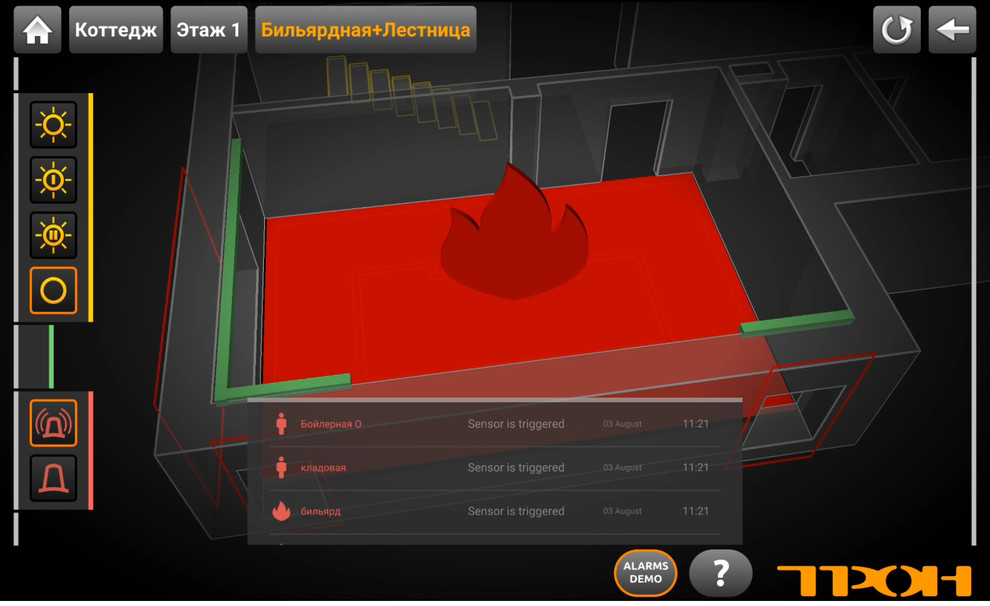Switch off alarm with silent siren icon
Screen dimensions: 990x606
53,479
